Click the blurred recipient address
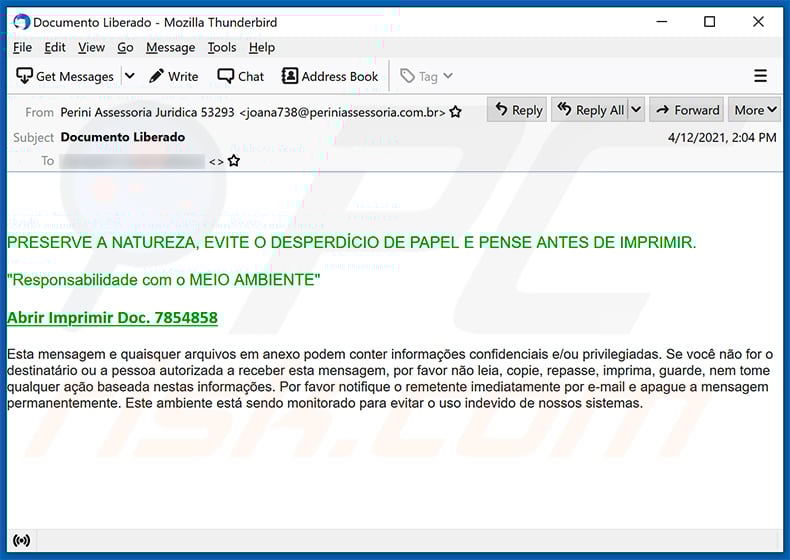This screenshot has height=560, width=790. [132, 161]
